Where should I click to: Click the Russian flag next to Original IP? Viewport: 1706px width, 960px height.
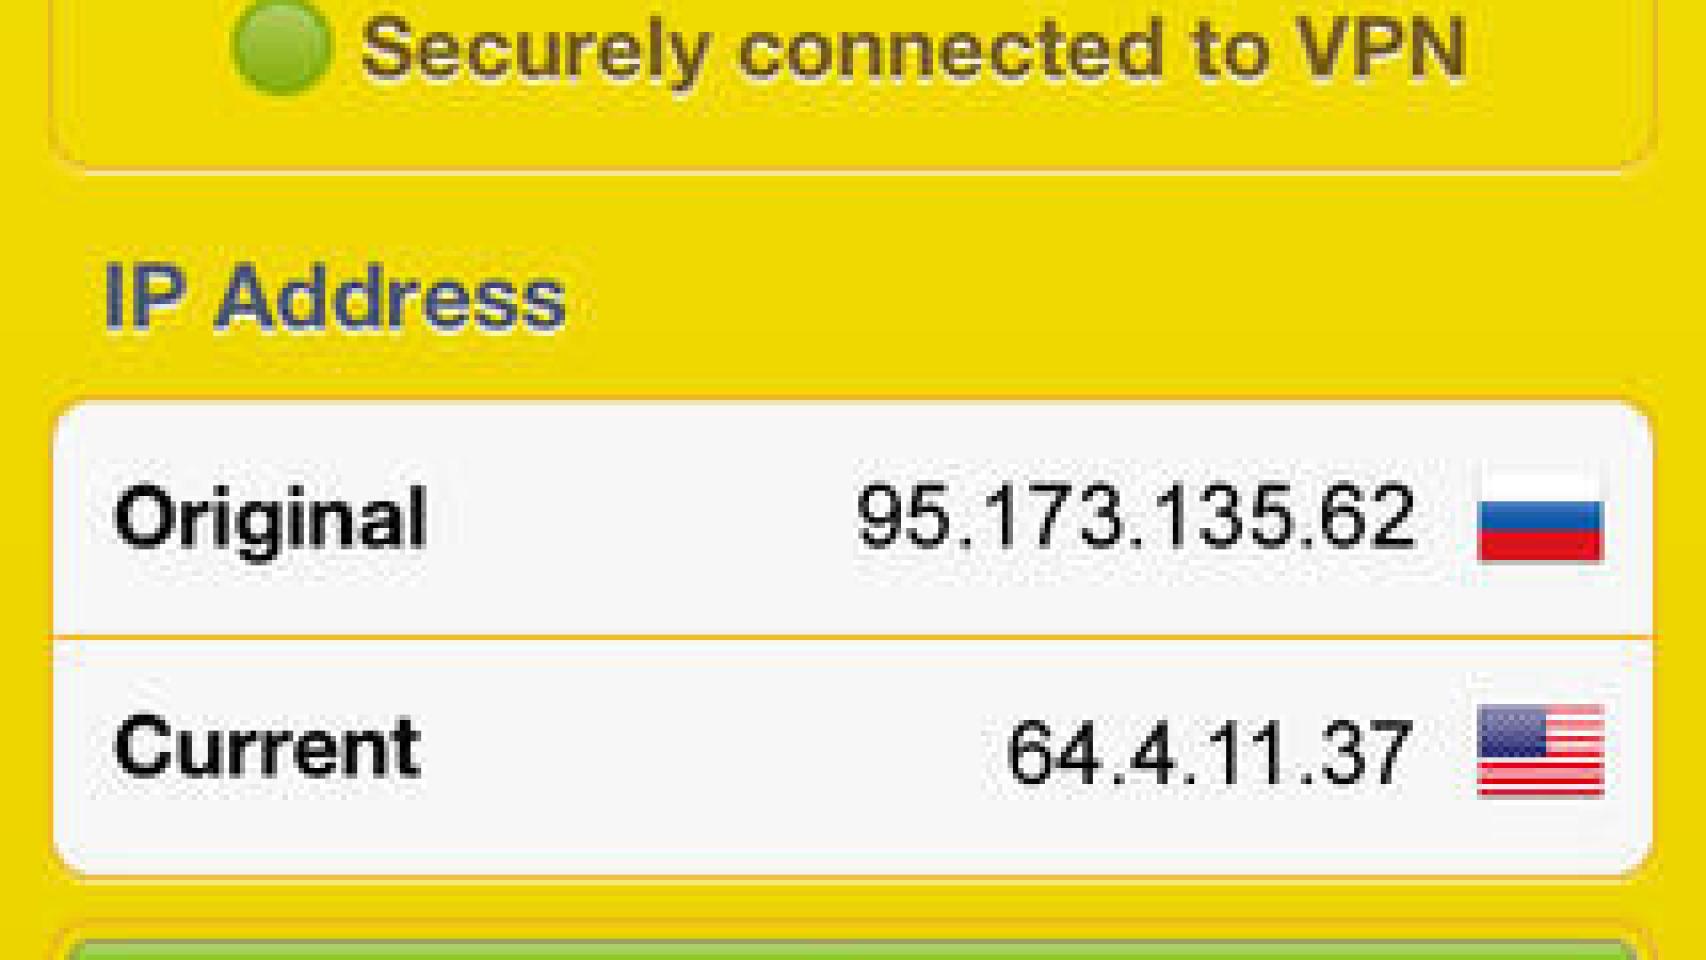click(1540, 518)
